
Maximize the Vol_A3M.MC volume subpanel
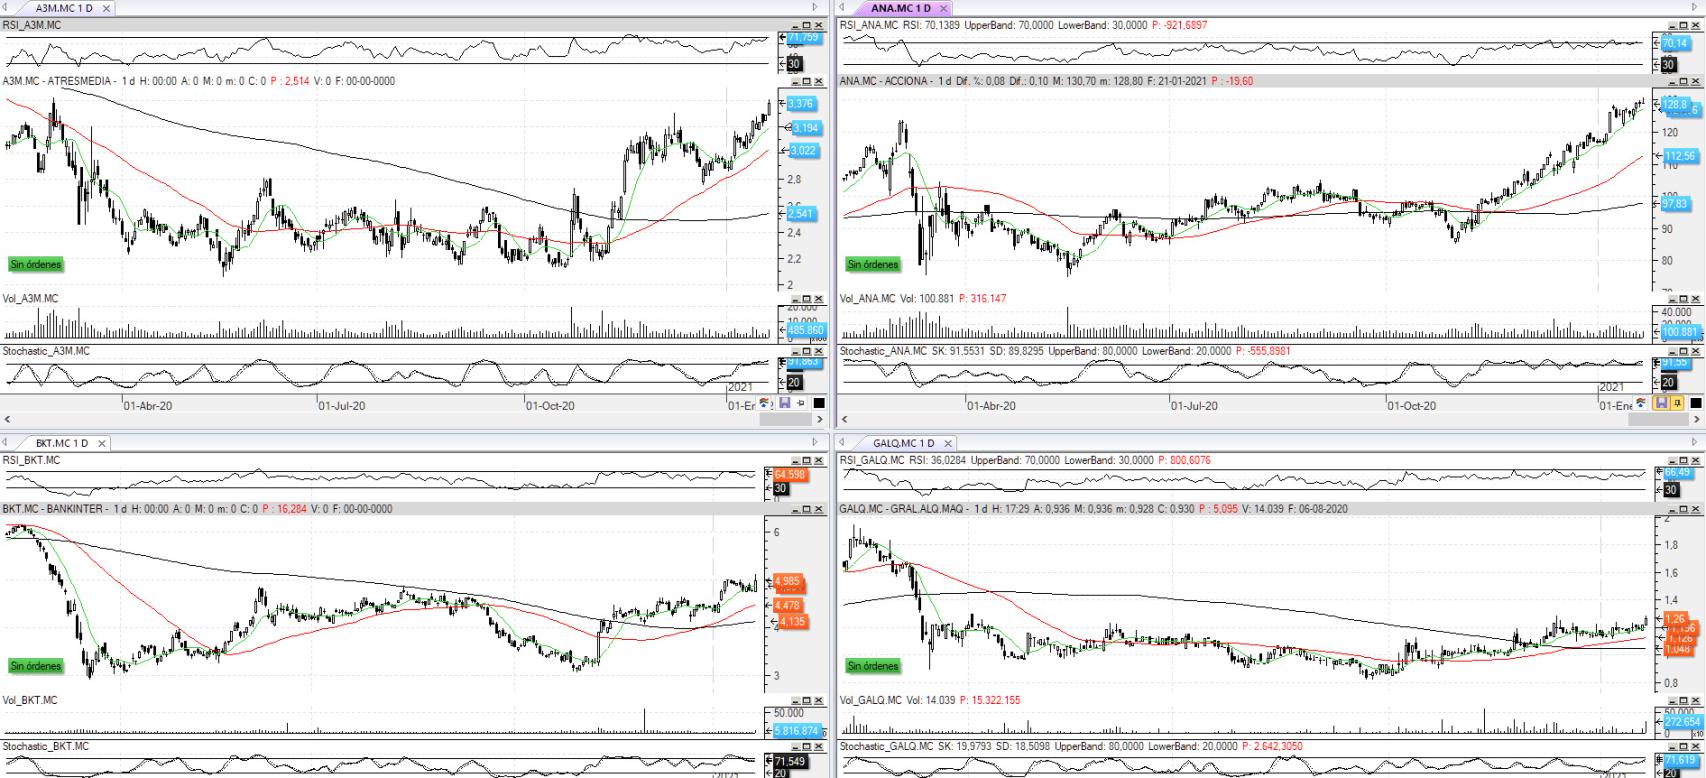coord(806,299)
